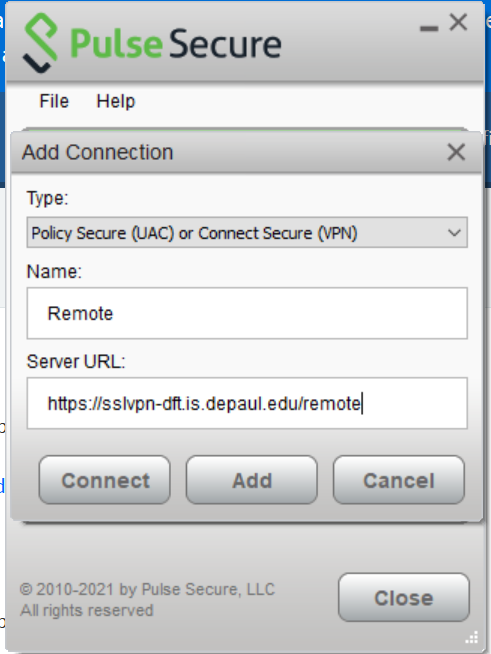Click the Type label above the dropdown
This screenshot has width=491, height=654.
point(47,199)
